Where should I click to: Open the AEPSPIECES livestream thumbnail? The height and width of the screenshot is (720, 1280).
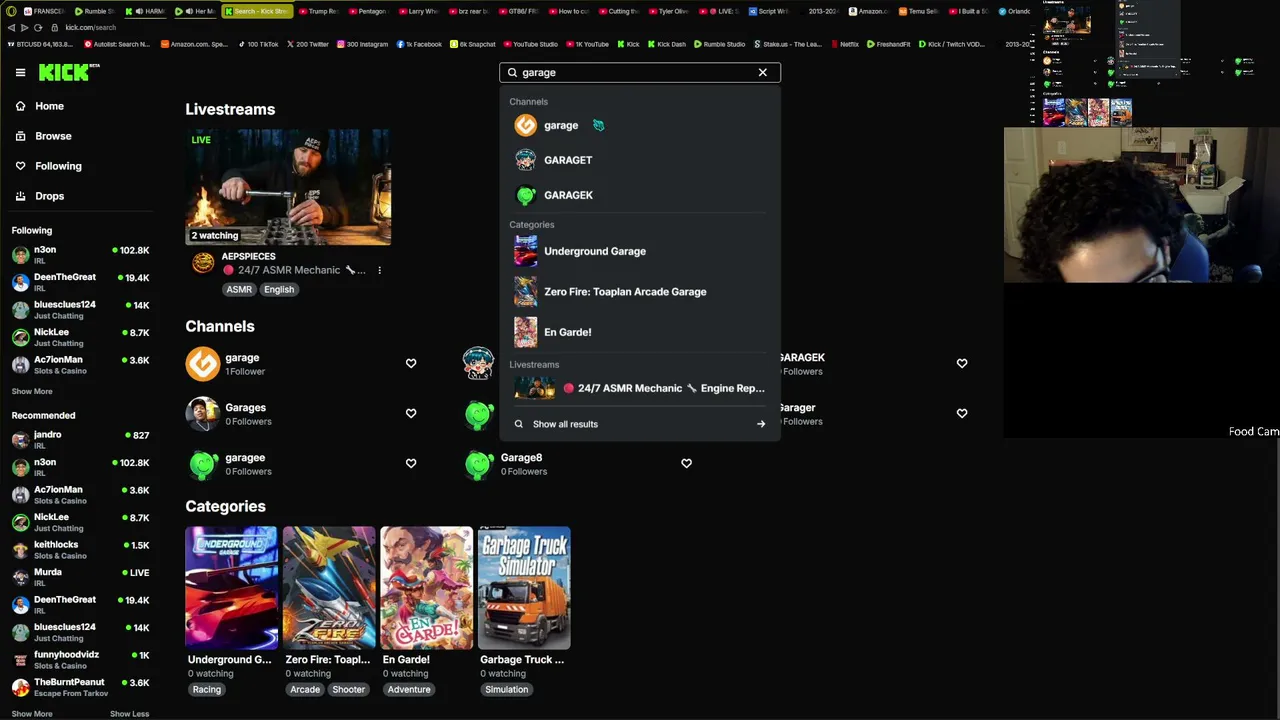click(288, 187)
